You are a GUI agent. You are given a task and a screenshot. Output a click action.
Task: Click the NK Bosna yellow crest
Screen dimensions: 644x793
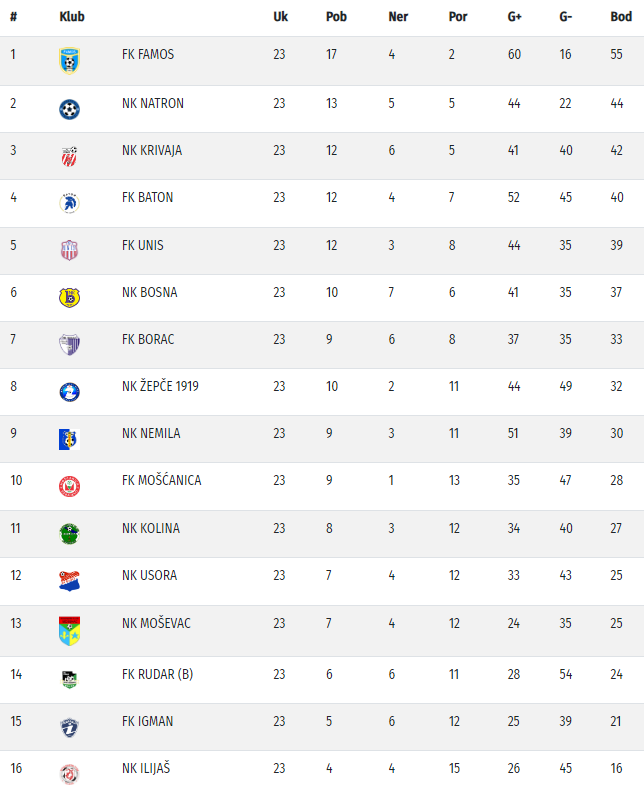pyautogui.click(x=69, y=297)
